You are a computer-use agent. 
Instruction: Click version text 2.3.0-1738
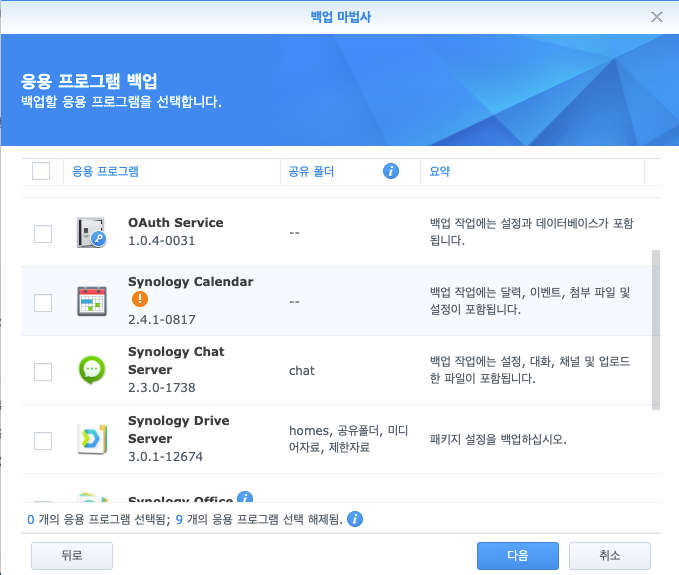162,388
